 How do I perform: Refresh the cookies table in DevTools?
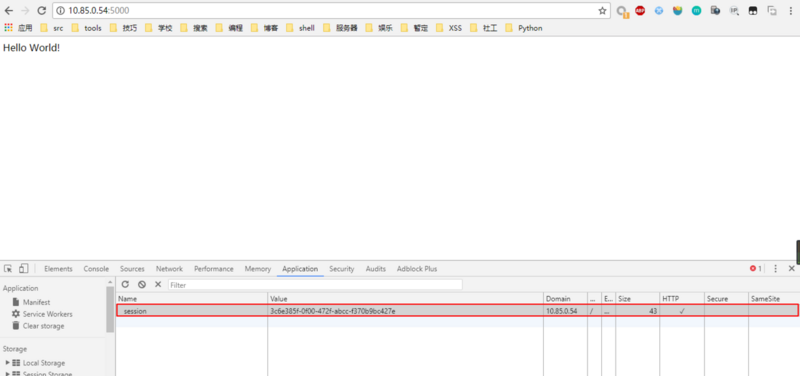(125, 285)
